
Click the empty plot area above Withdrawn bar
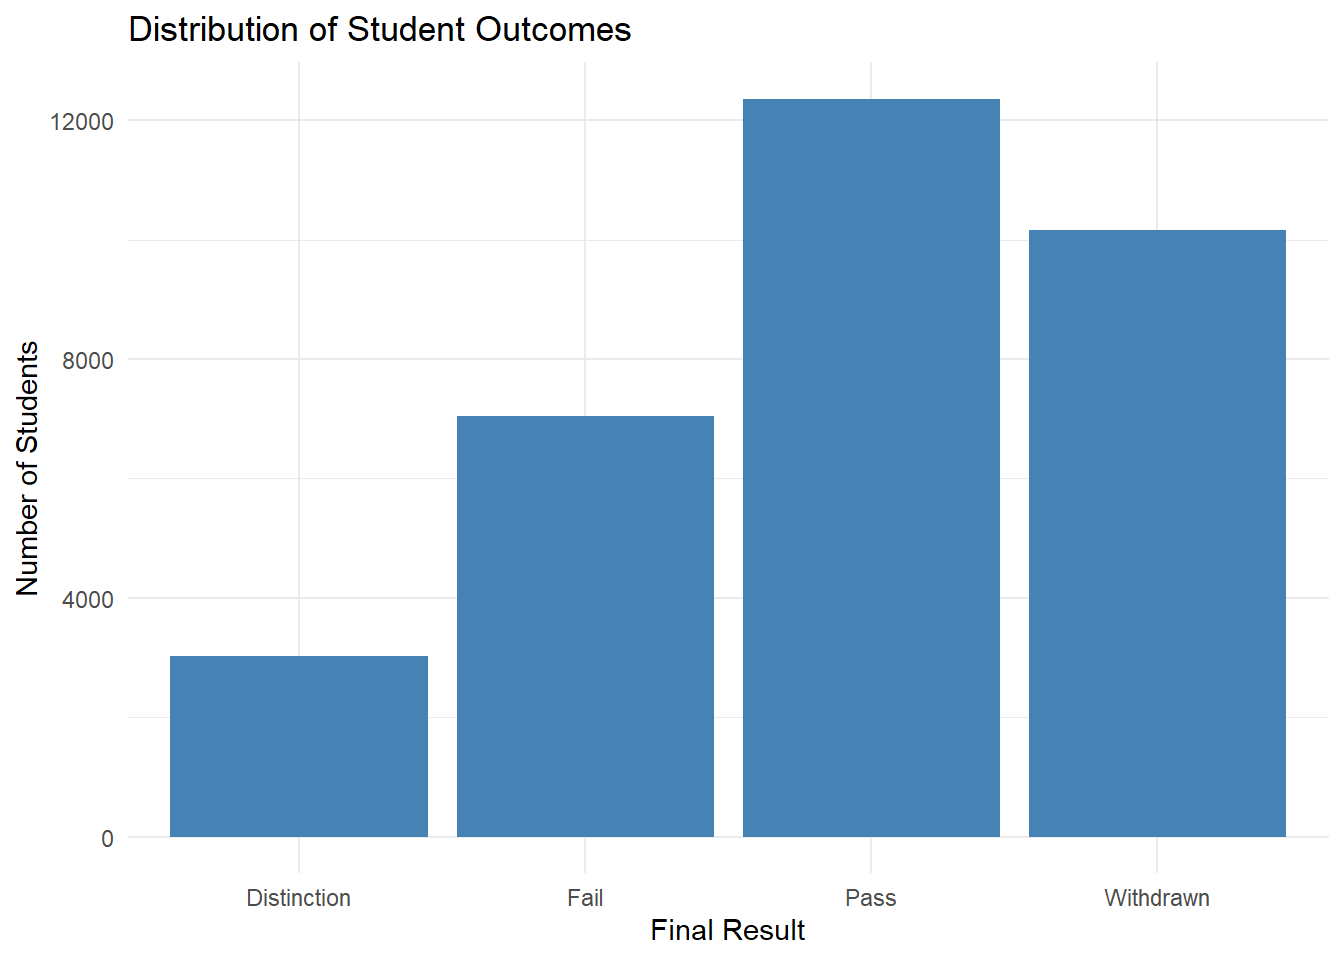pyautogui.click(x=1157, y=150)
